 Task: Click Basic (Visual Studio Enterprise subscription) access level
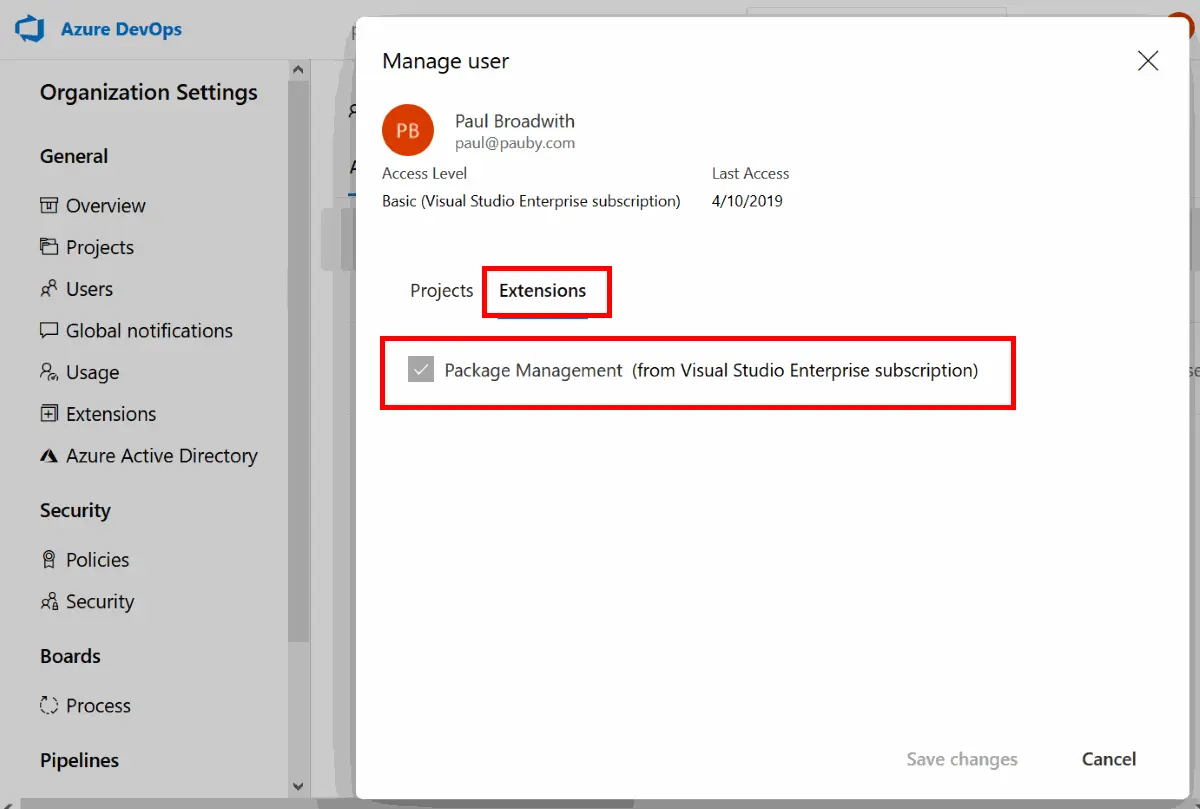pos(531,201)
